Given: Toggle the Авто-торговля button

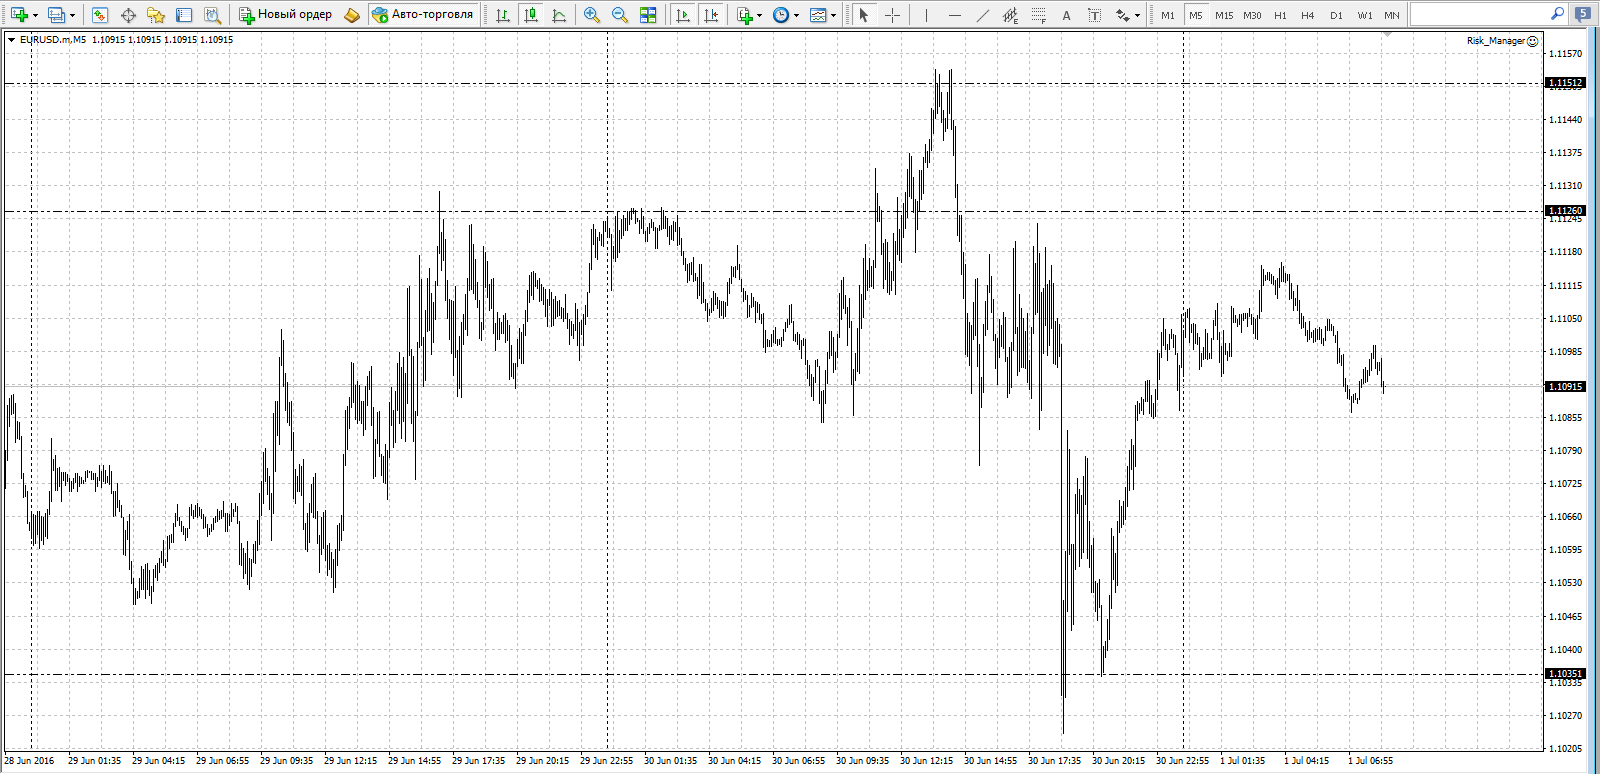Looking at the screenshot, I should [x=422, y=15].
